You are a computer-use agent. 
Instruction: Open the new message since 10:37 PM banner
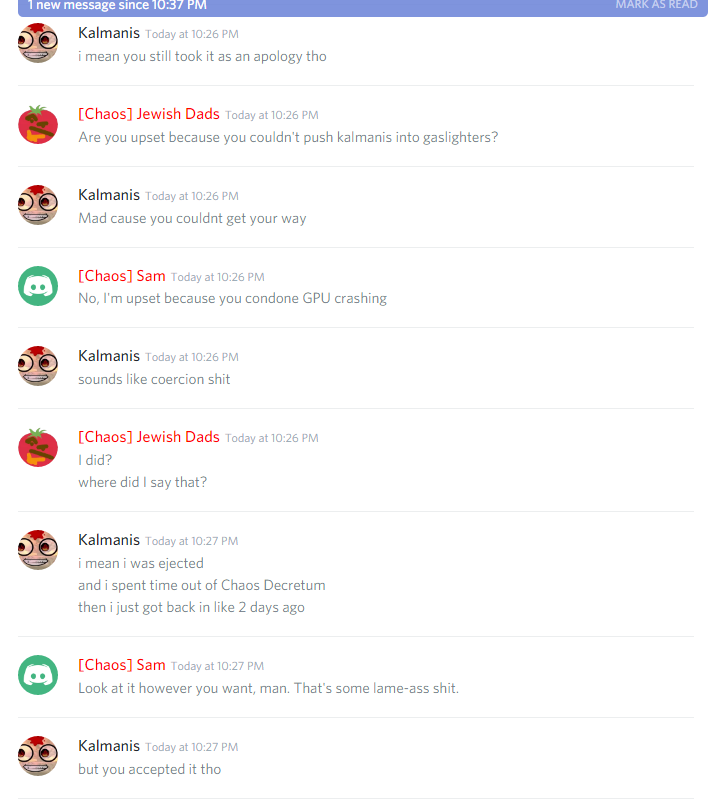click(362, 7)
